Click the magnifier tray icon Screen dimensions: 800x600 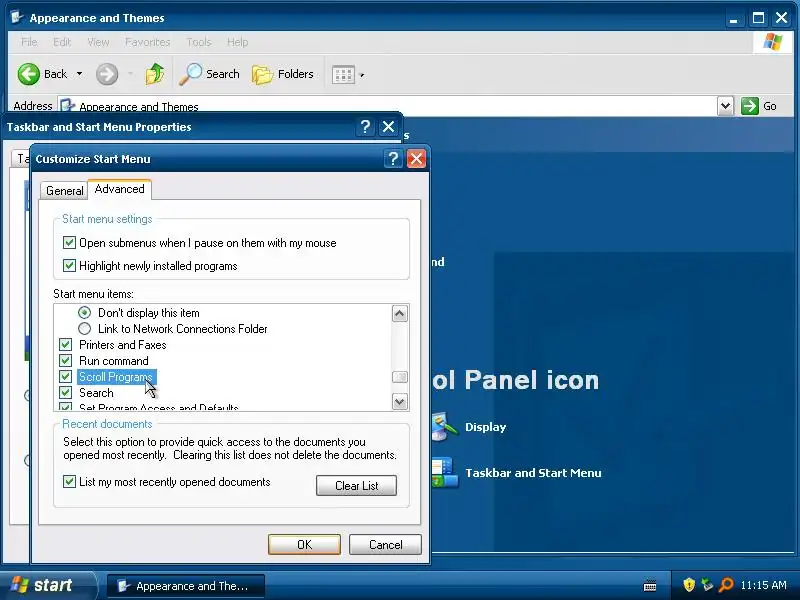(x=725, y=585)
